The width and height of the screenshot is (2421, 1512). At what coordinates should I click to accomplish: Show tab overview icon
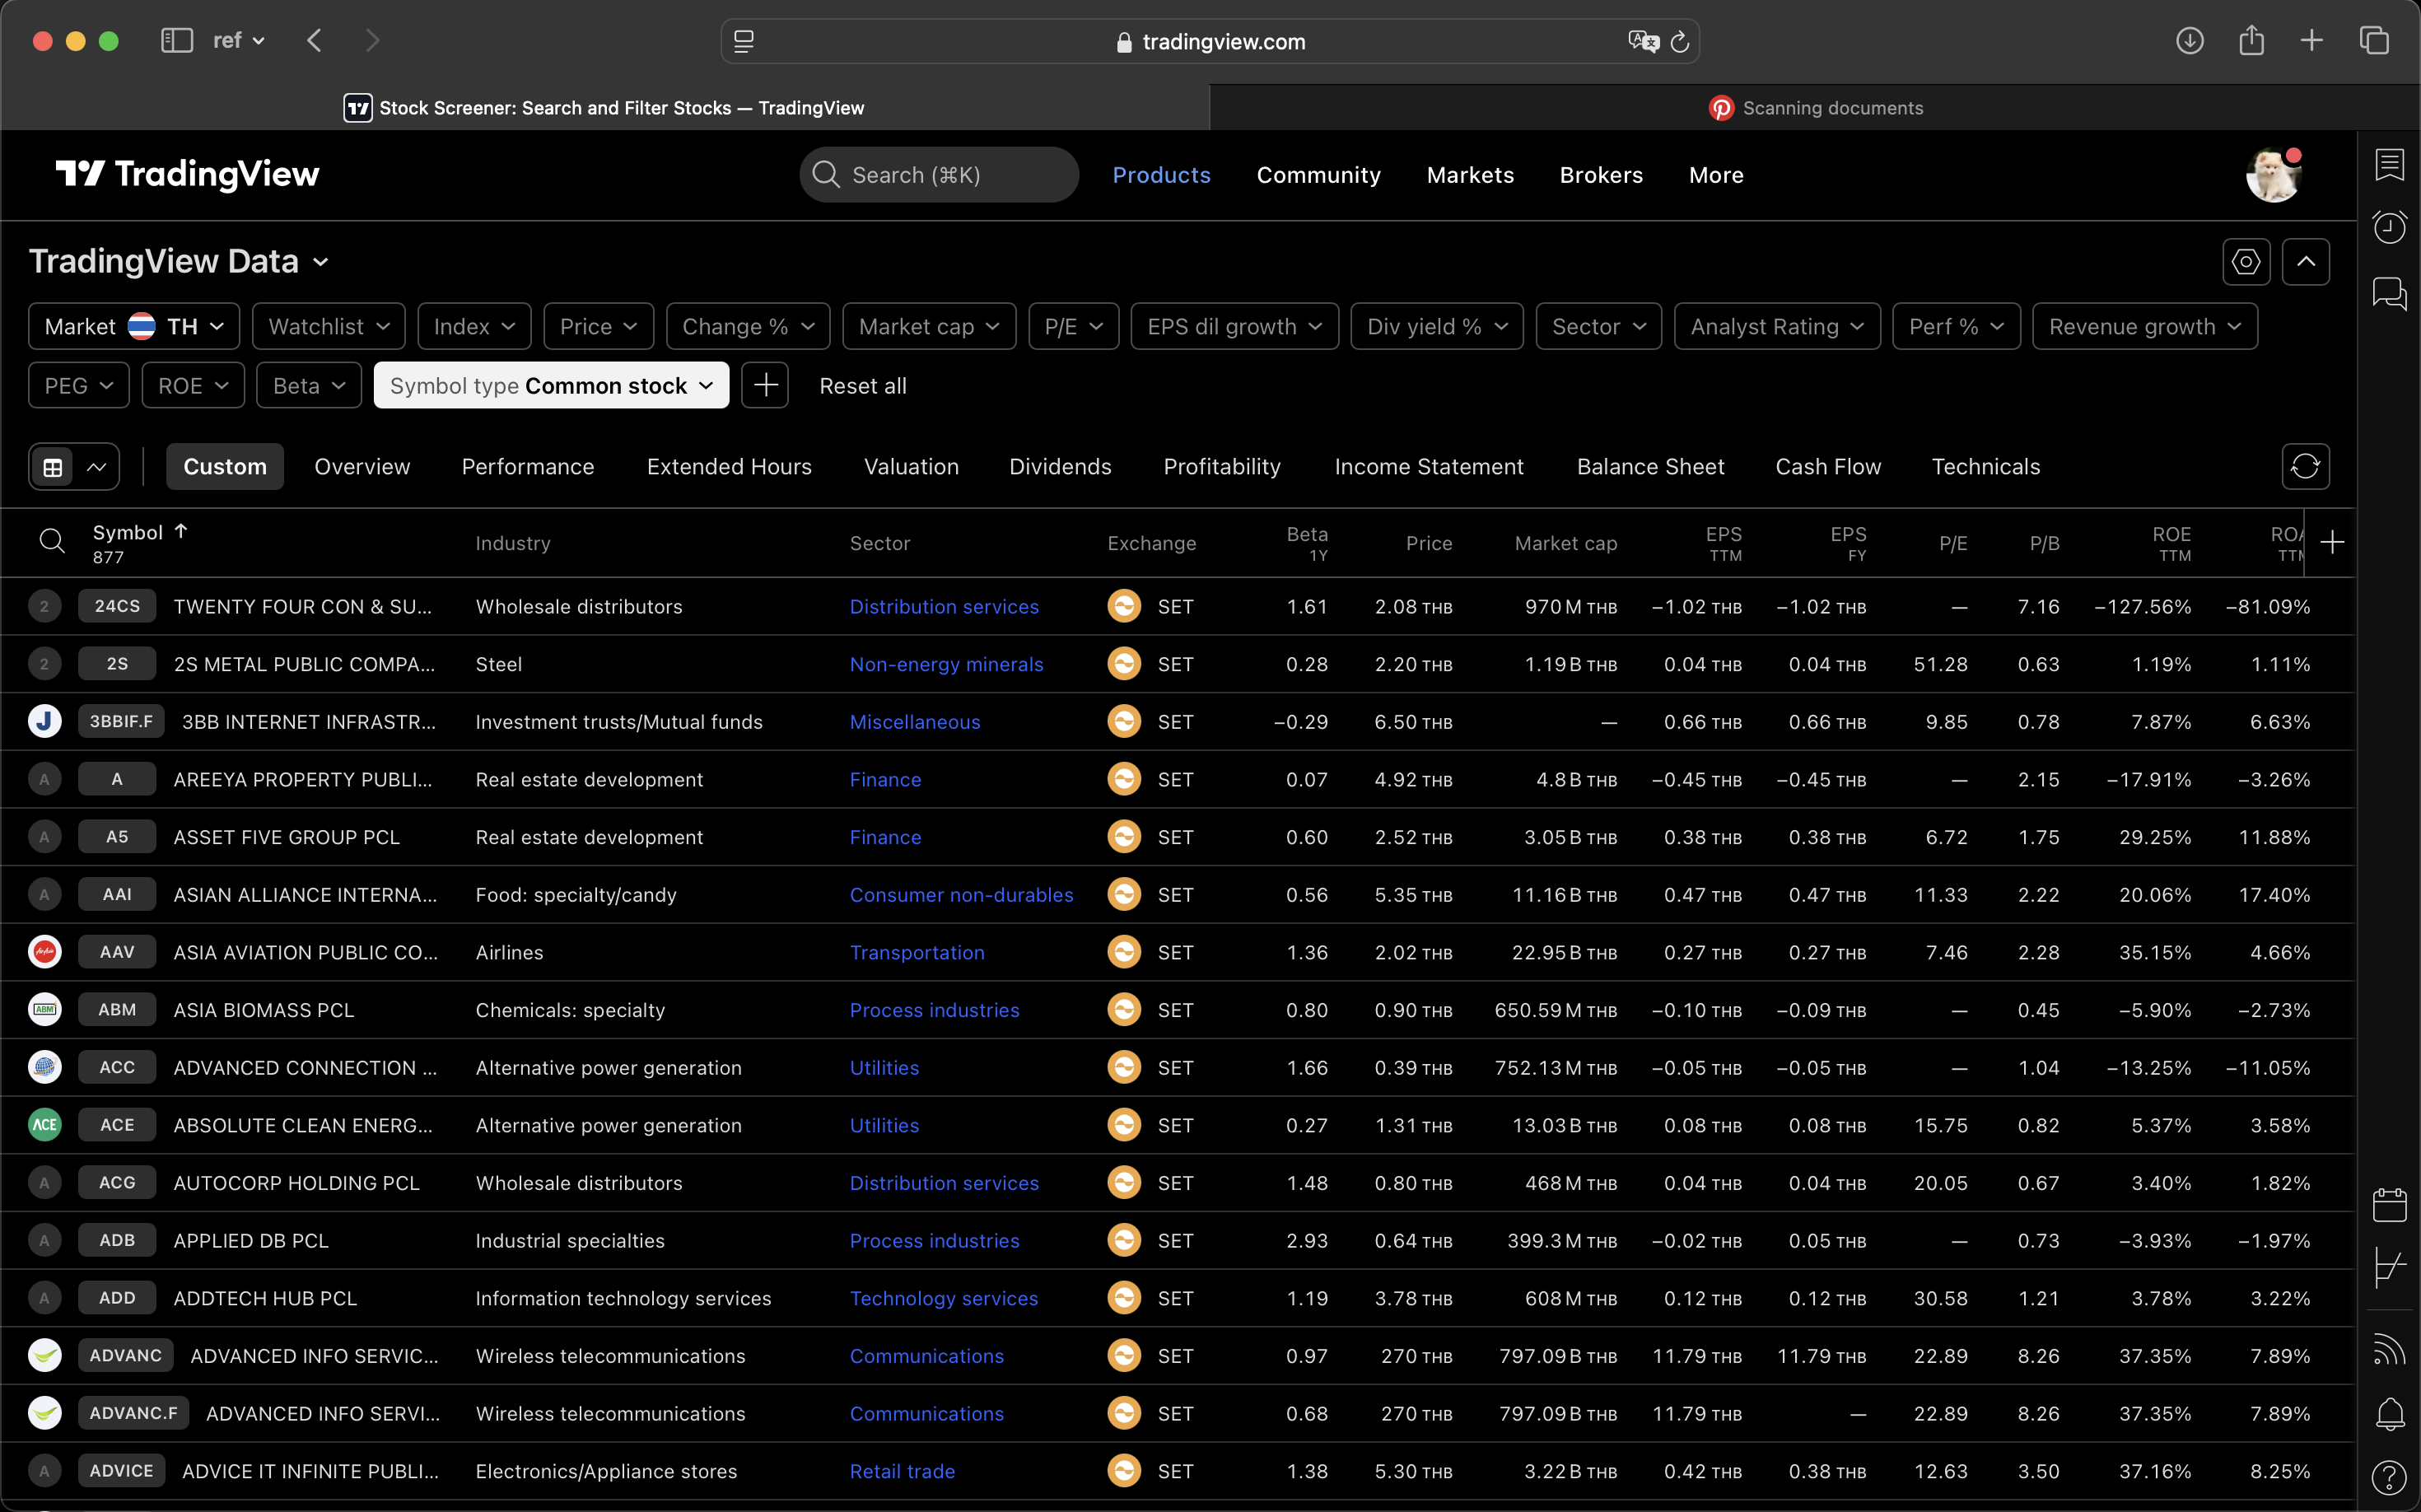click(x=2374, y=41)
